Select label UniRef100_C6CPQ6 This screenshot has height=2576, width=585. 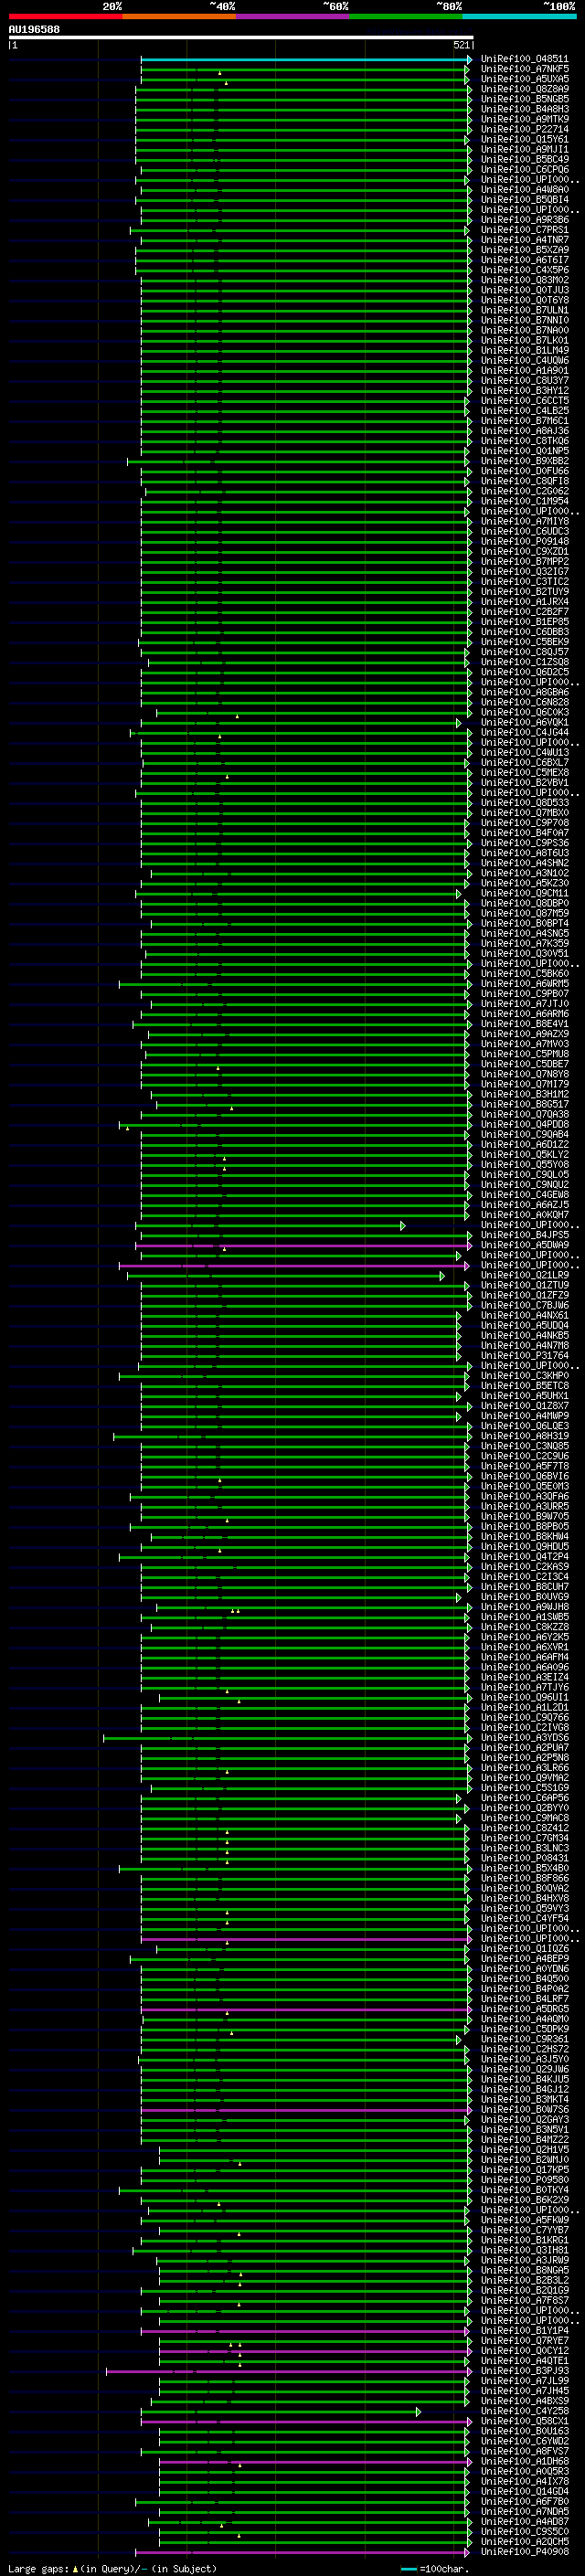tap(525, 169)
